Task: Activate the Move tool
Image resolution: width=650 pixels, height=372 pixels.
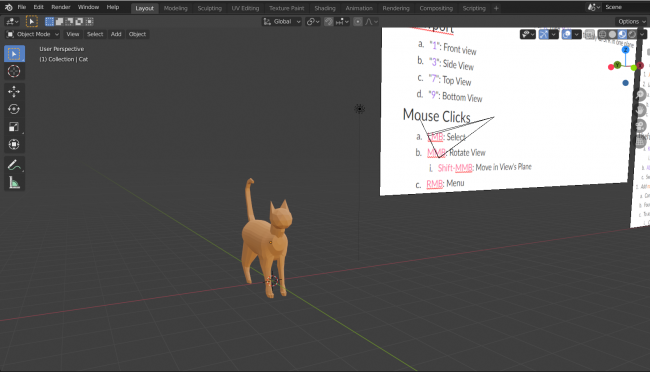Action: tap(14, 91)
